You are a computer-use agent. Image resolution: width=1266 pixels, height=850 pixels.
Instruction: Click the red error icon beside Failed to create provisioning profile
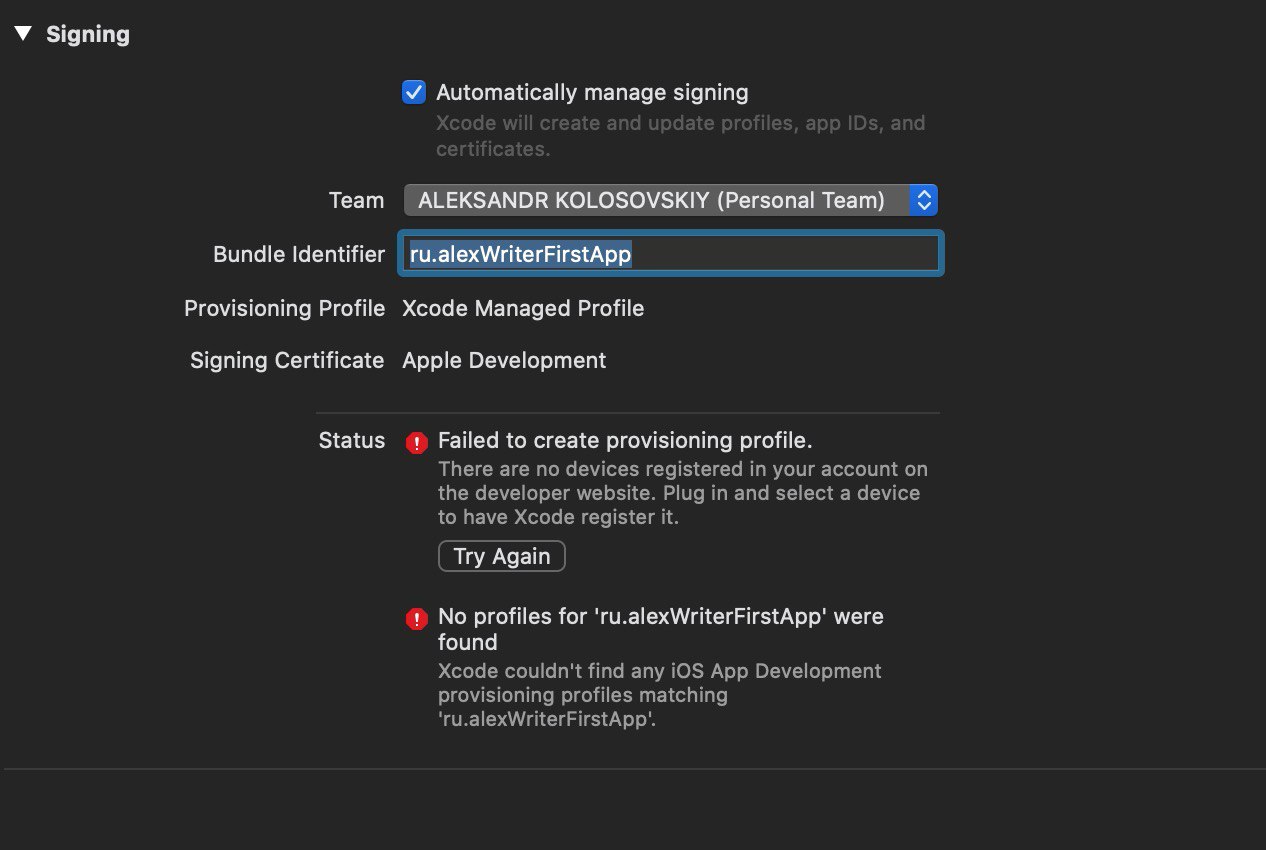click(417, 442)
